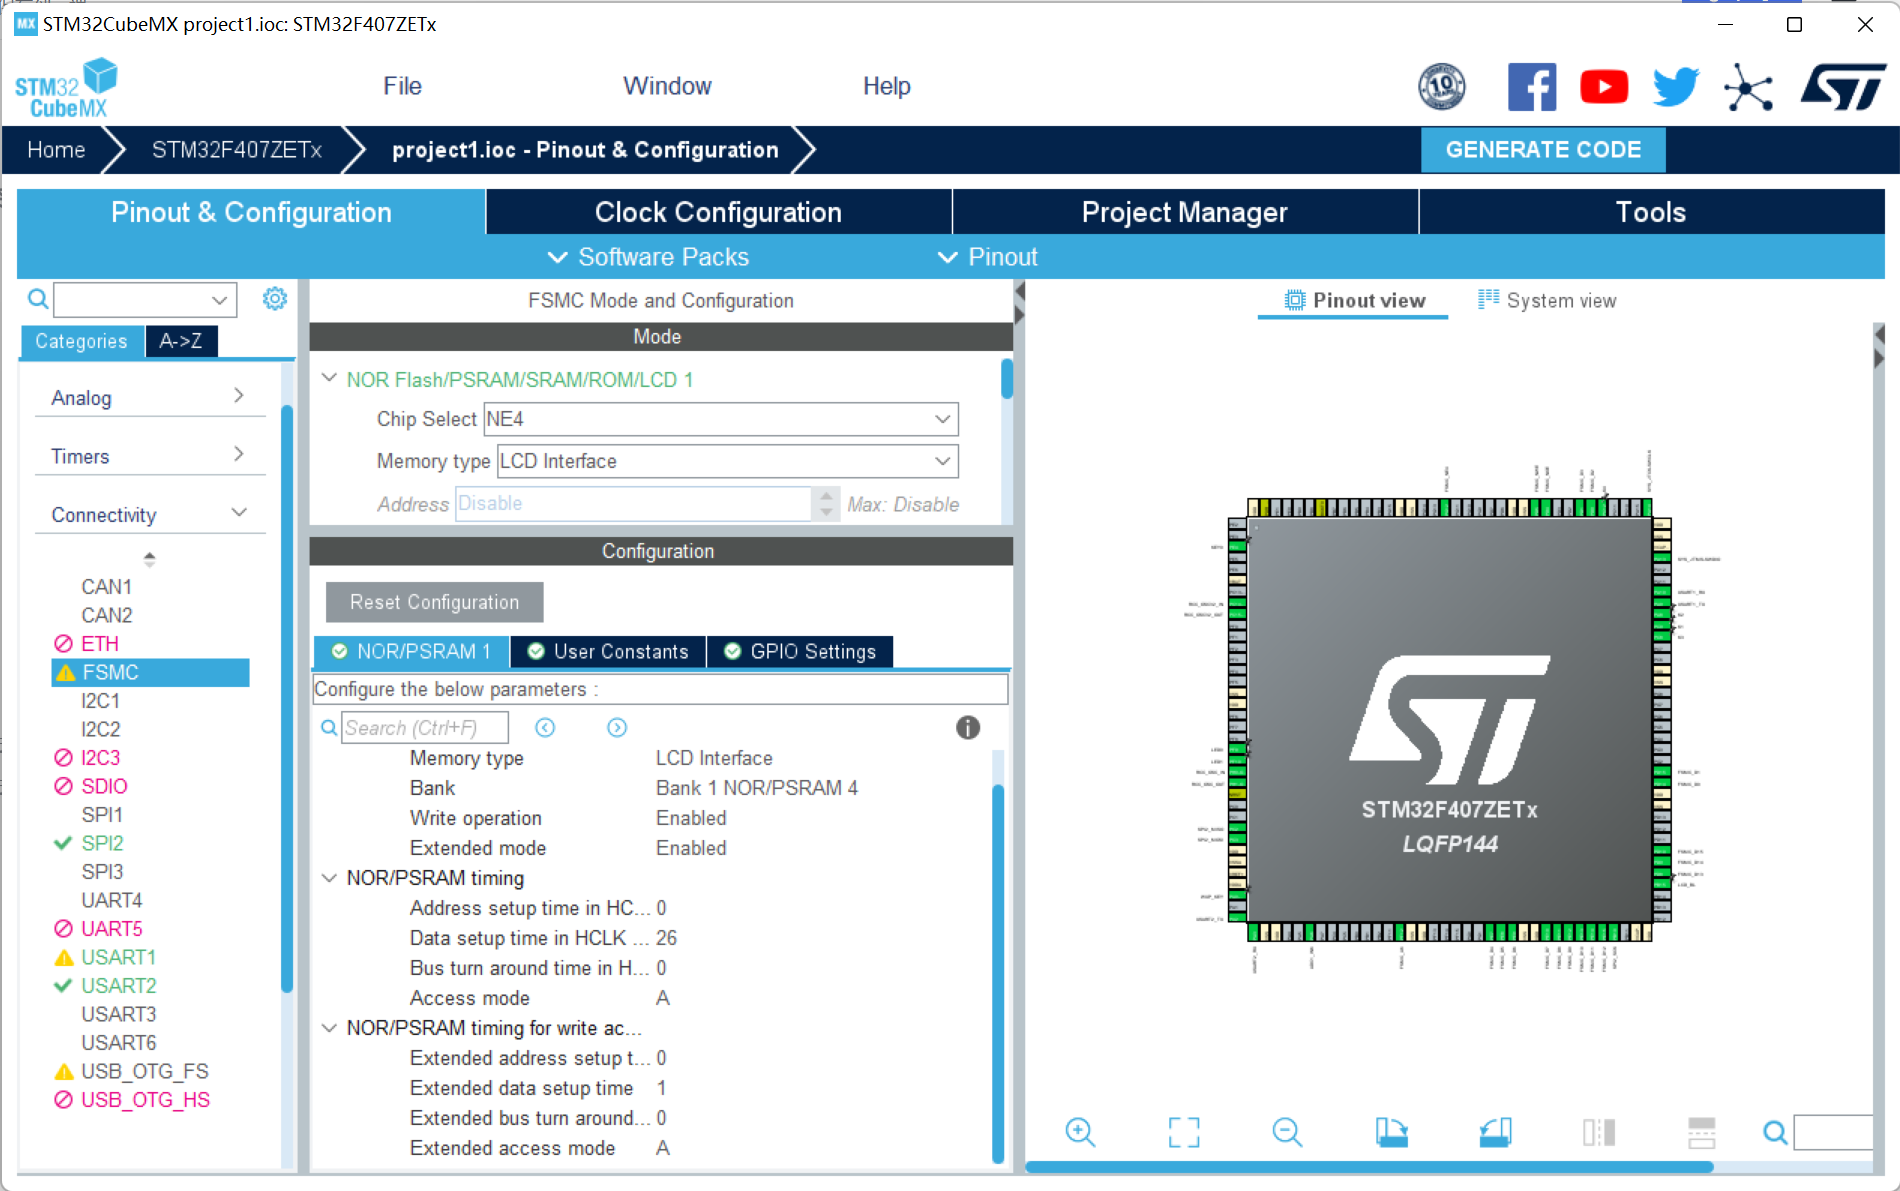Open the Twitter bird icon link
The width and height of the screenshot is (1900, 1191).
coord(1675,86)
